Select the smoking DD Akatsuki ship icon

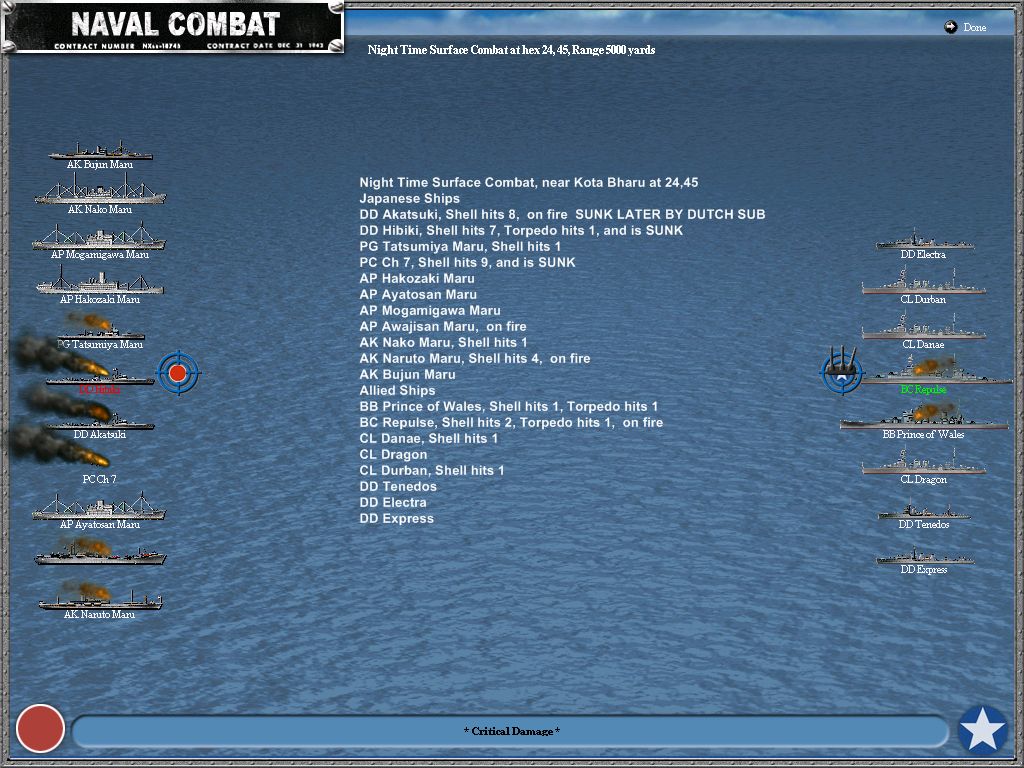[100, 421]
